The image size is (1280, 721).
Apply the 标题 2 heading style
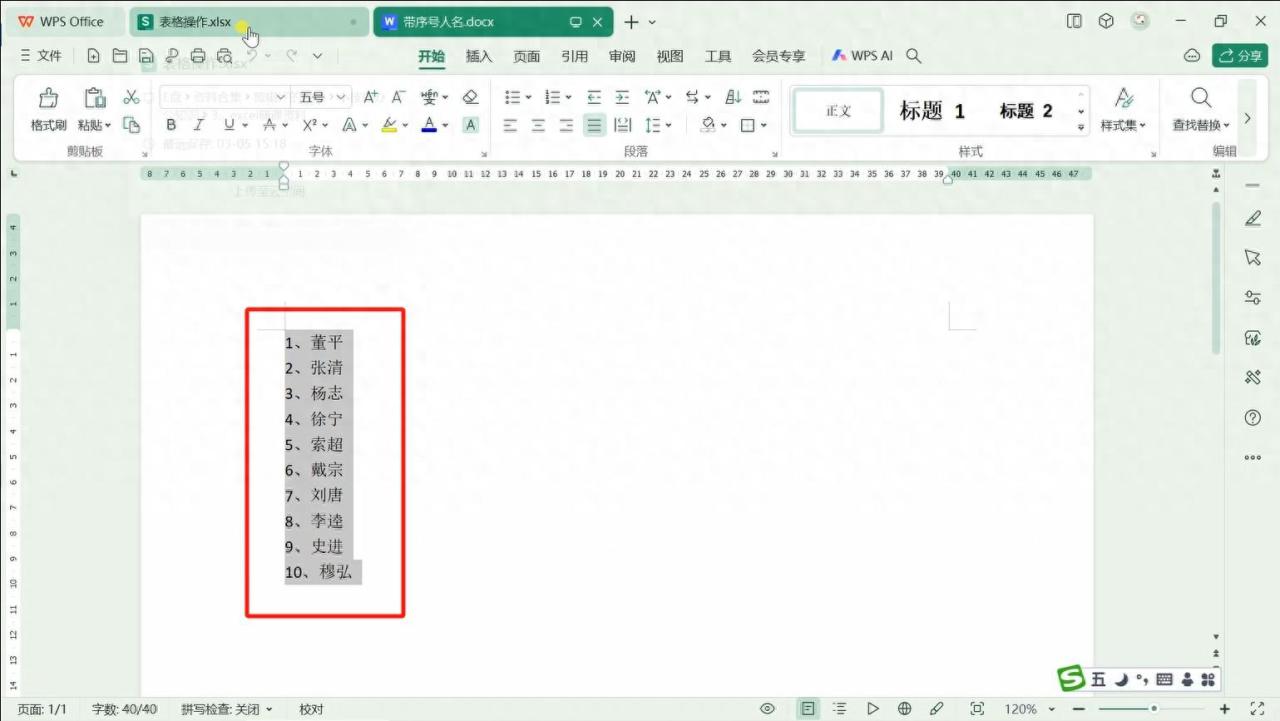tap(1026, 111)
